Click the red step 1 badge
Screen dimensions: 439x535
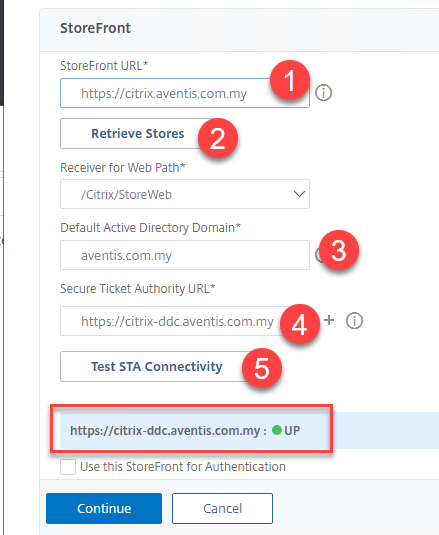pos(290,81)
